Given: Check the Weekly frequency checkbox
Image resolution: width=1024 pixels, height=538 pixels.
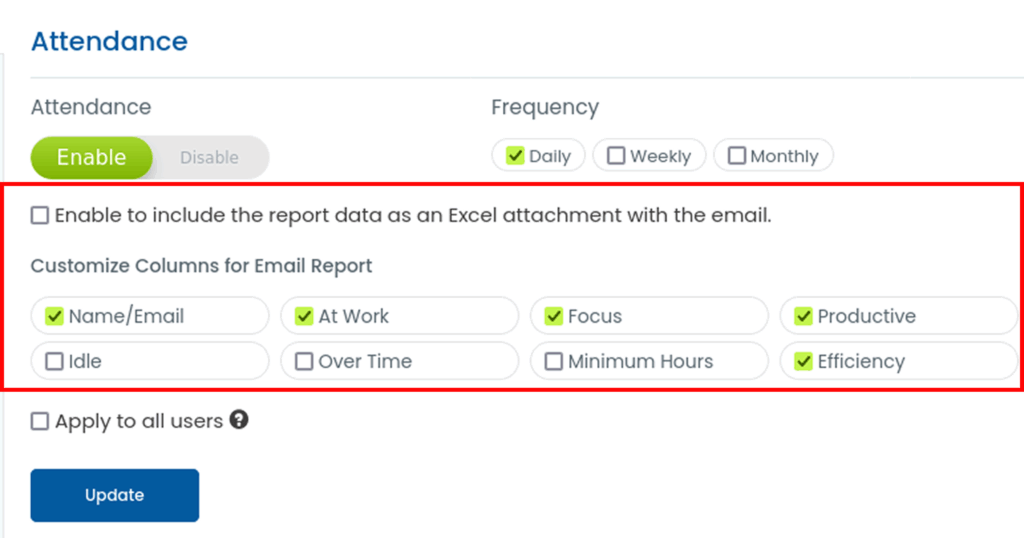Looking at the screenshot, I should [x=617, y=156].
